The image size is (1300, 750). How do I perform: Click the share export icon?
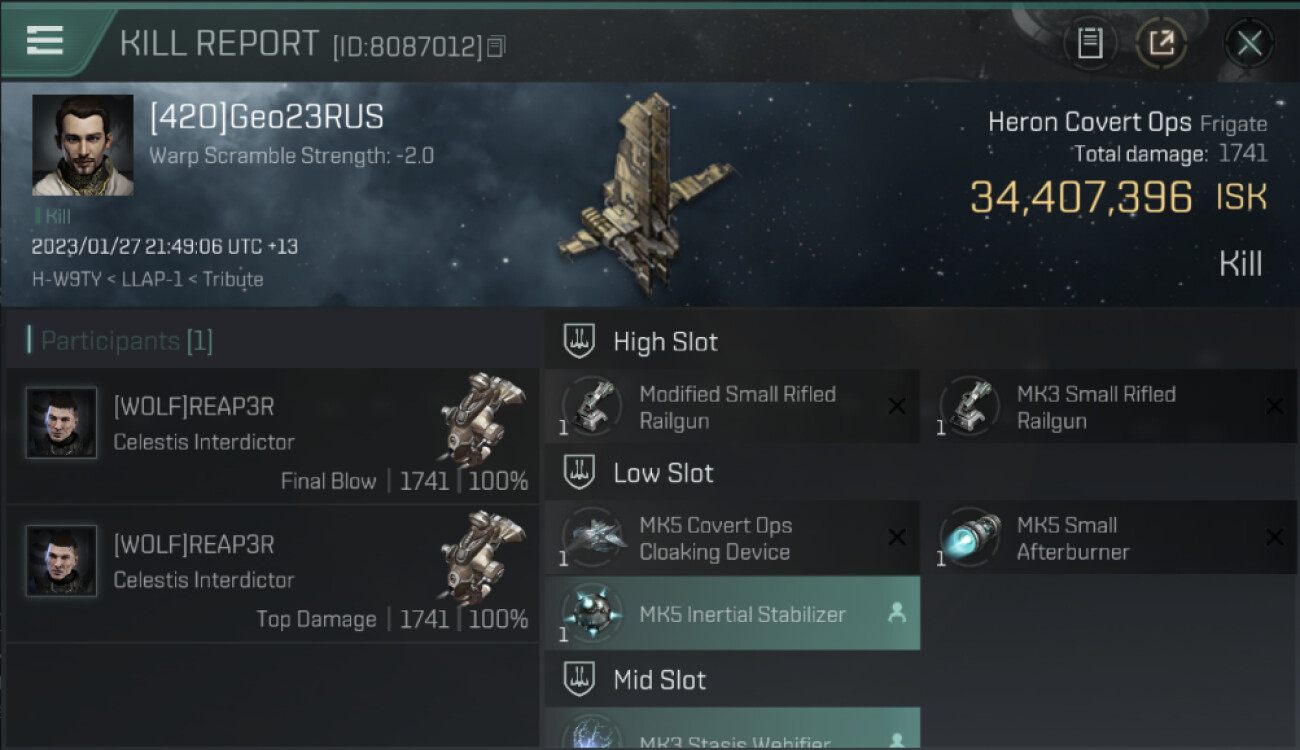coord(1161,43)
